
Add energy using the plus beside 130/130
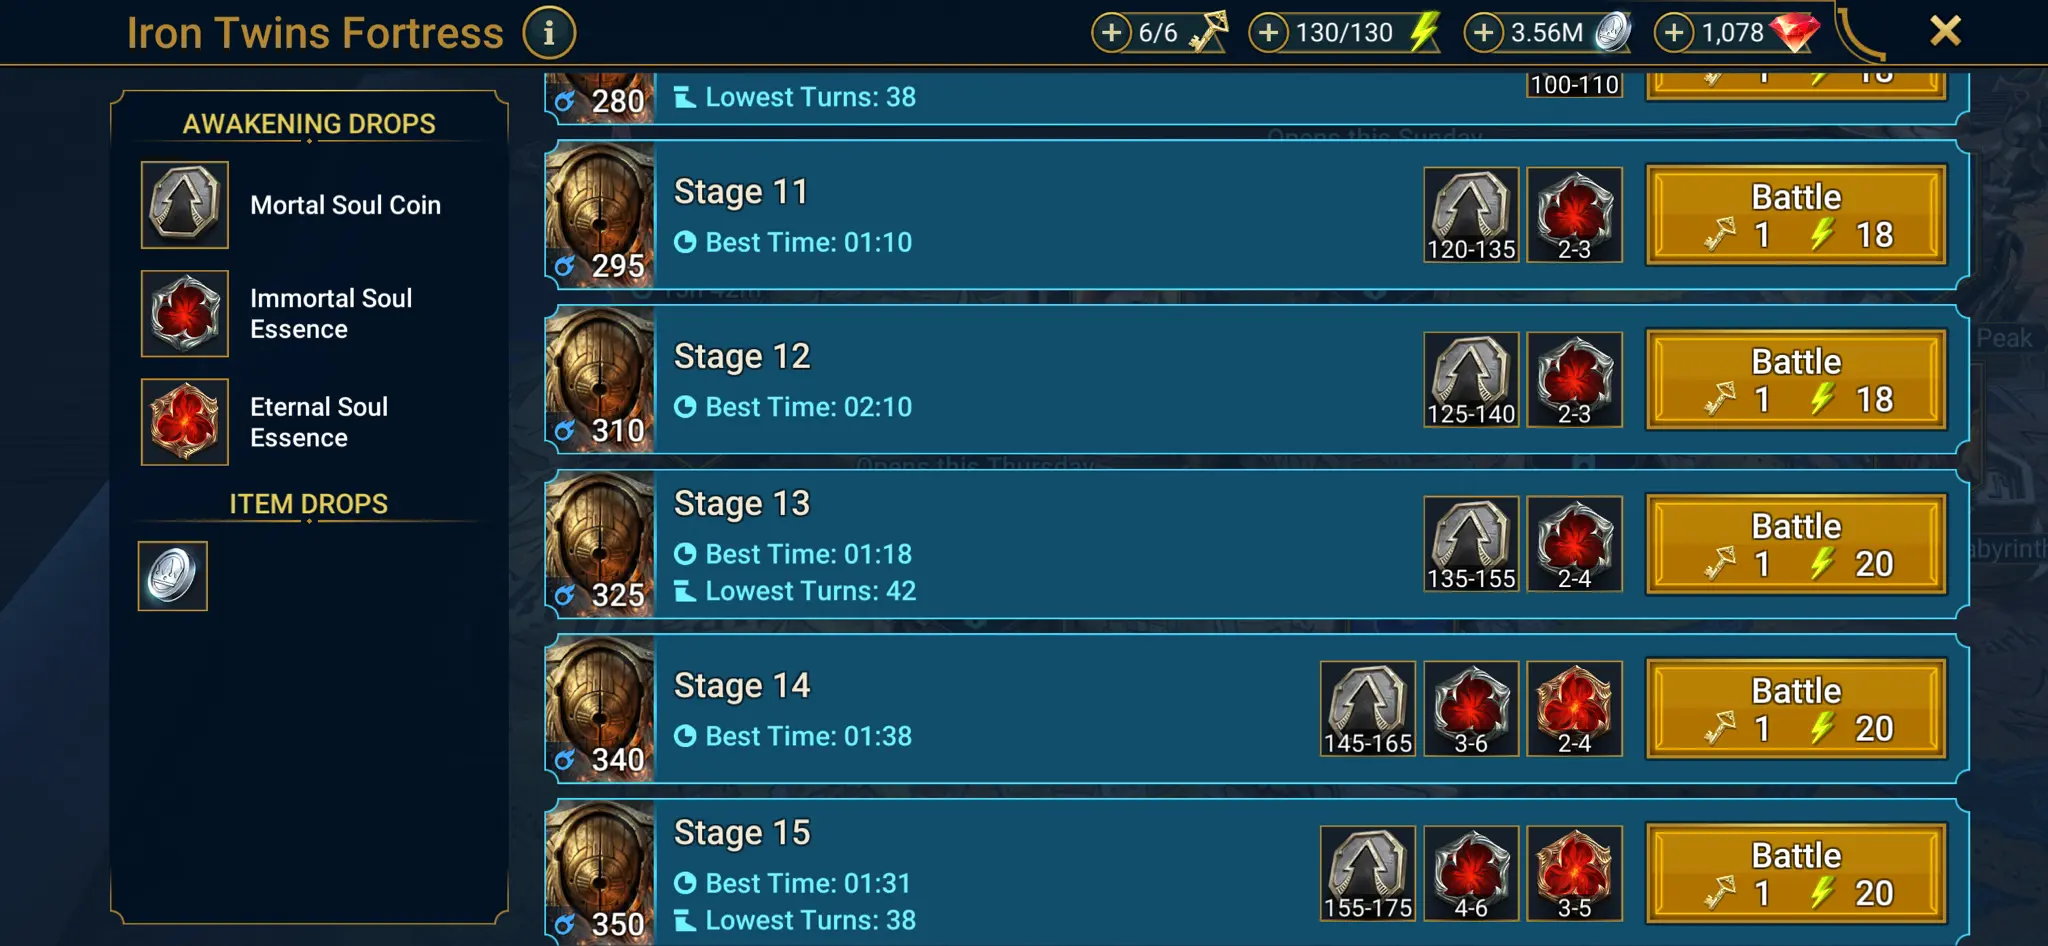[x=1268, y=33]
